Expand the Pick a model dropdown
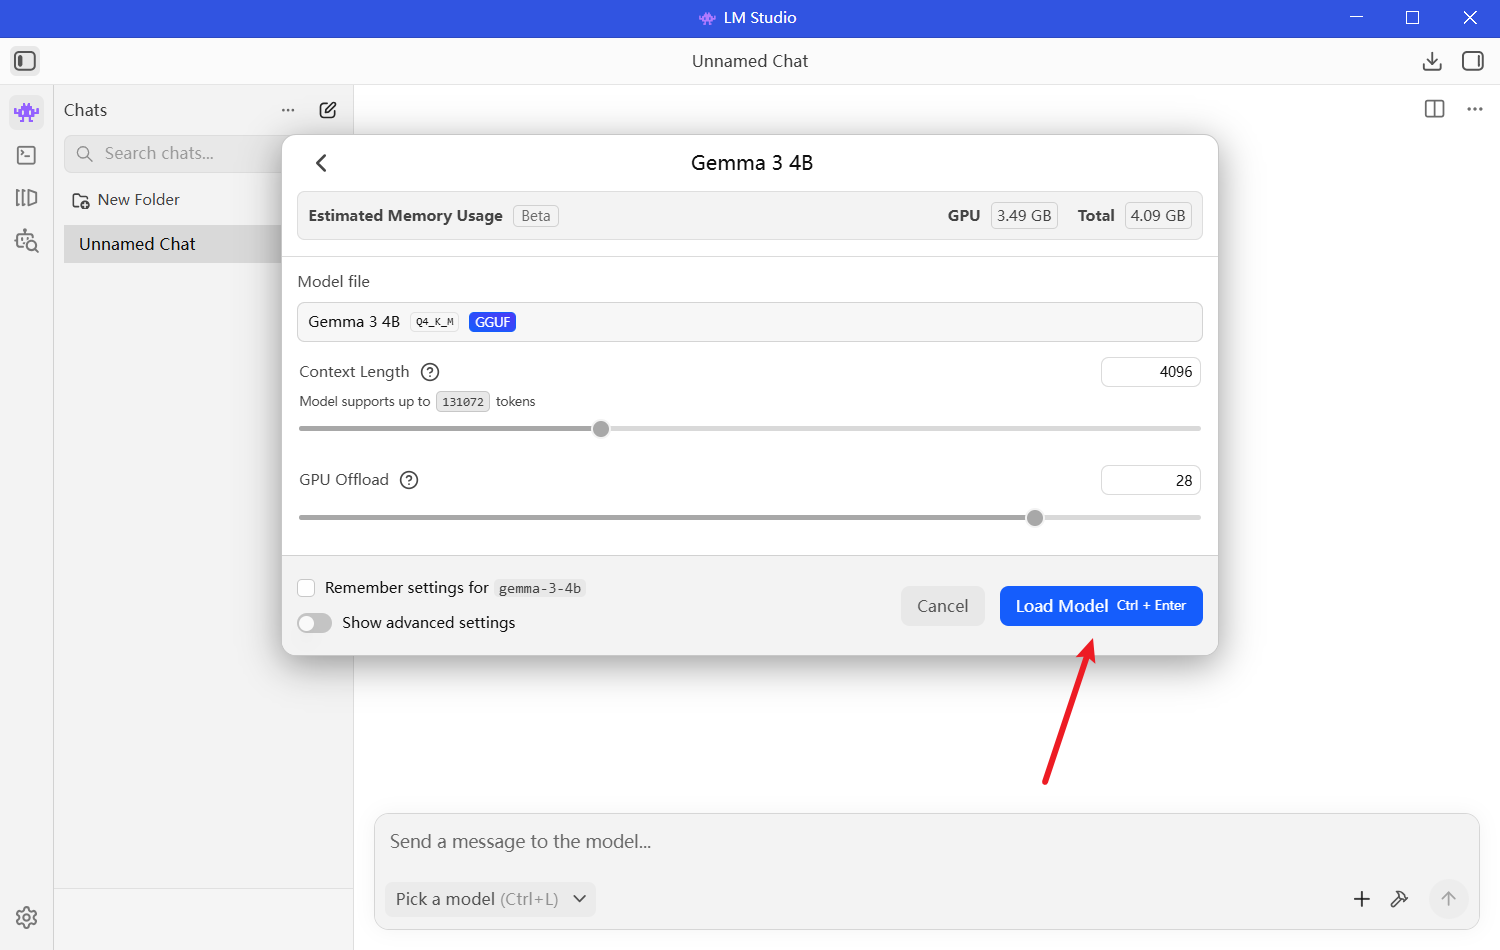The width and height of the screenshot is (1500, 950). tap(490, 899)
